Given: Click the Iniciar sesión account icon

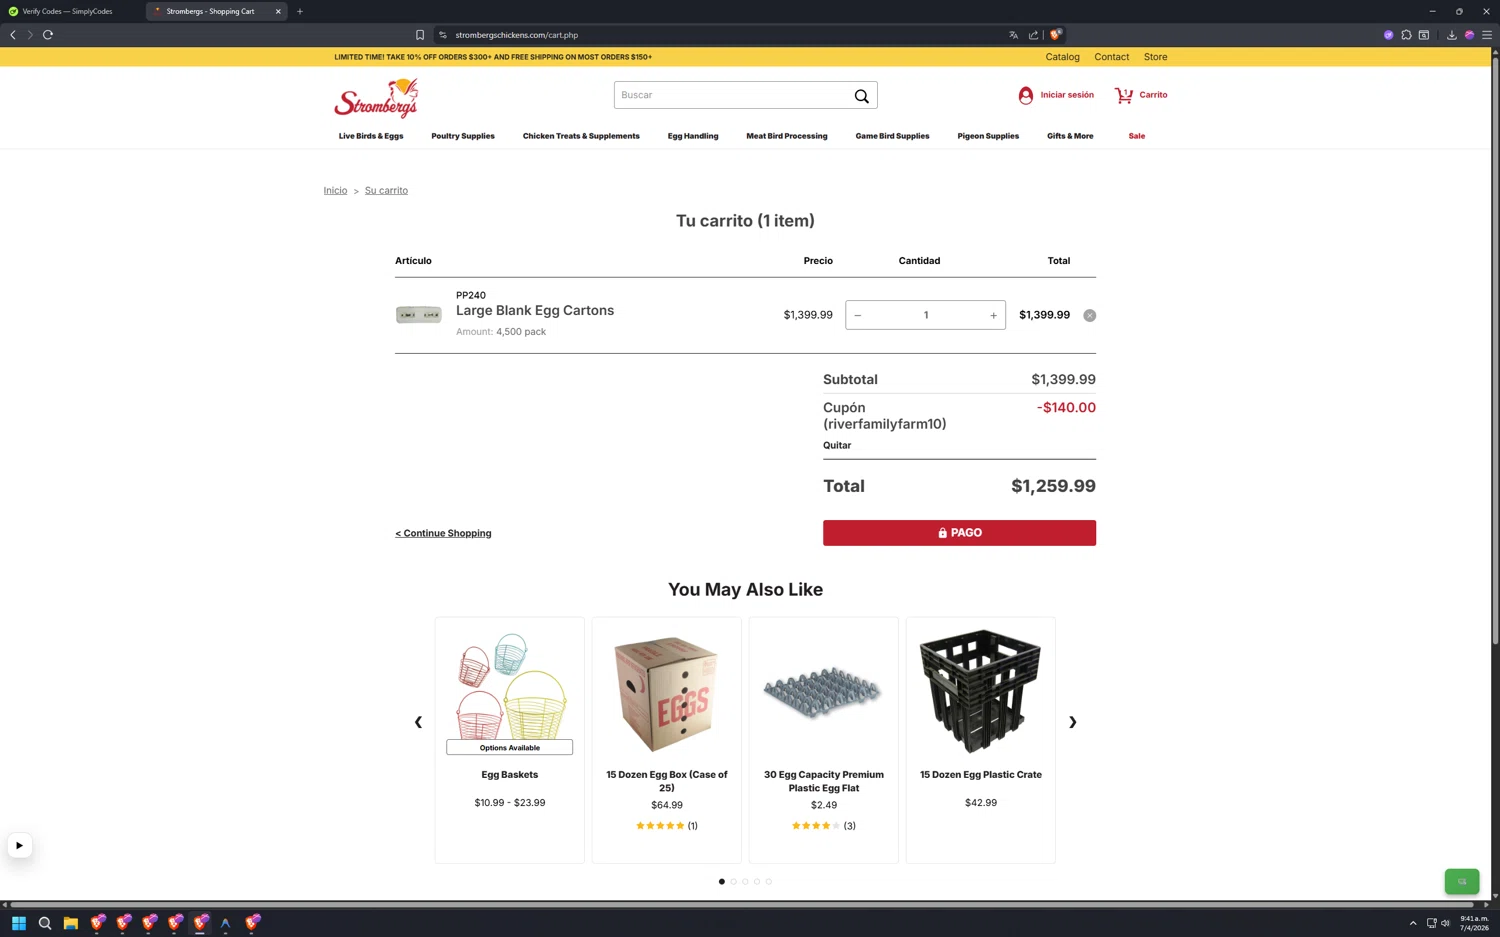Looking at the screenshot, I should [x=1025, y=95].
